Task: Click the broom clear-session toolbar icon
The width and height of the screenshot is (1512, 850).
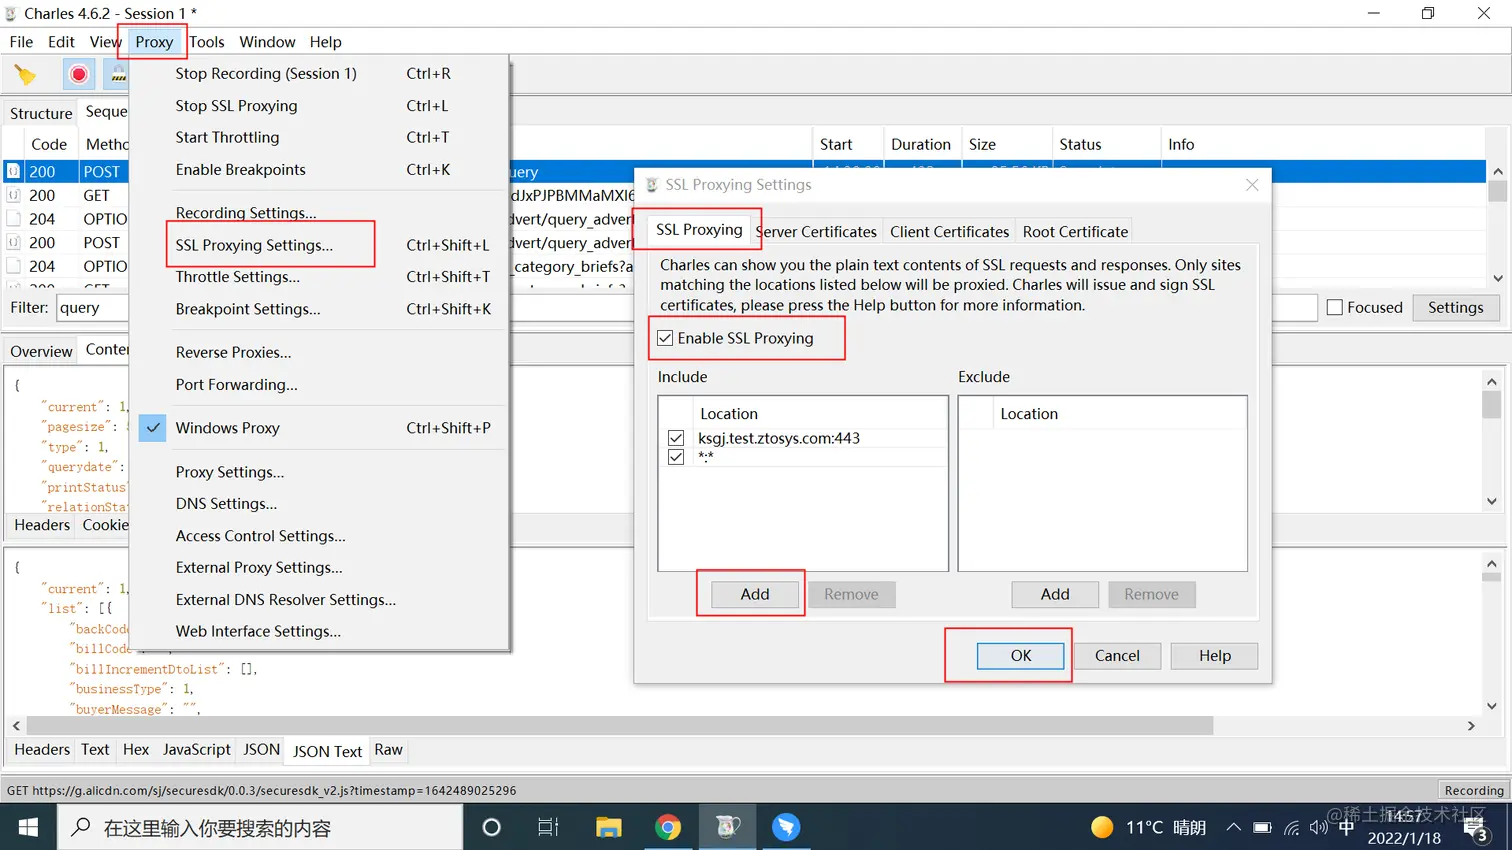Action: click(x=25, y=75)
